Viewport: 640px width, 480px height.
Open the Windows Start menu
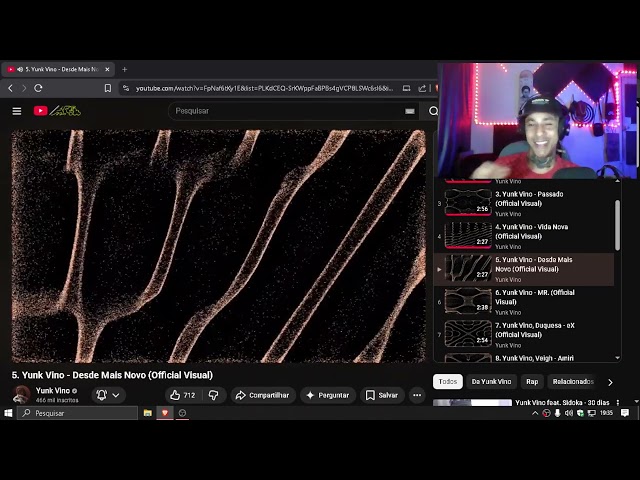[x=8, y=413]
